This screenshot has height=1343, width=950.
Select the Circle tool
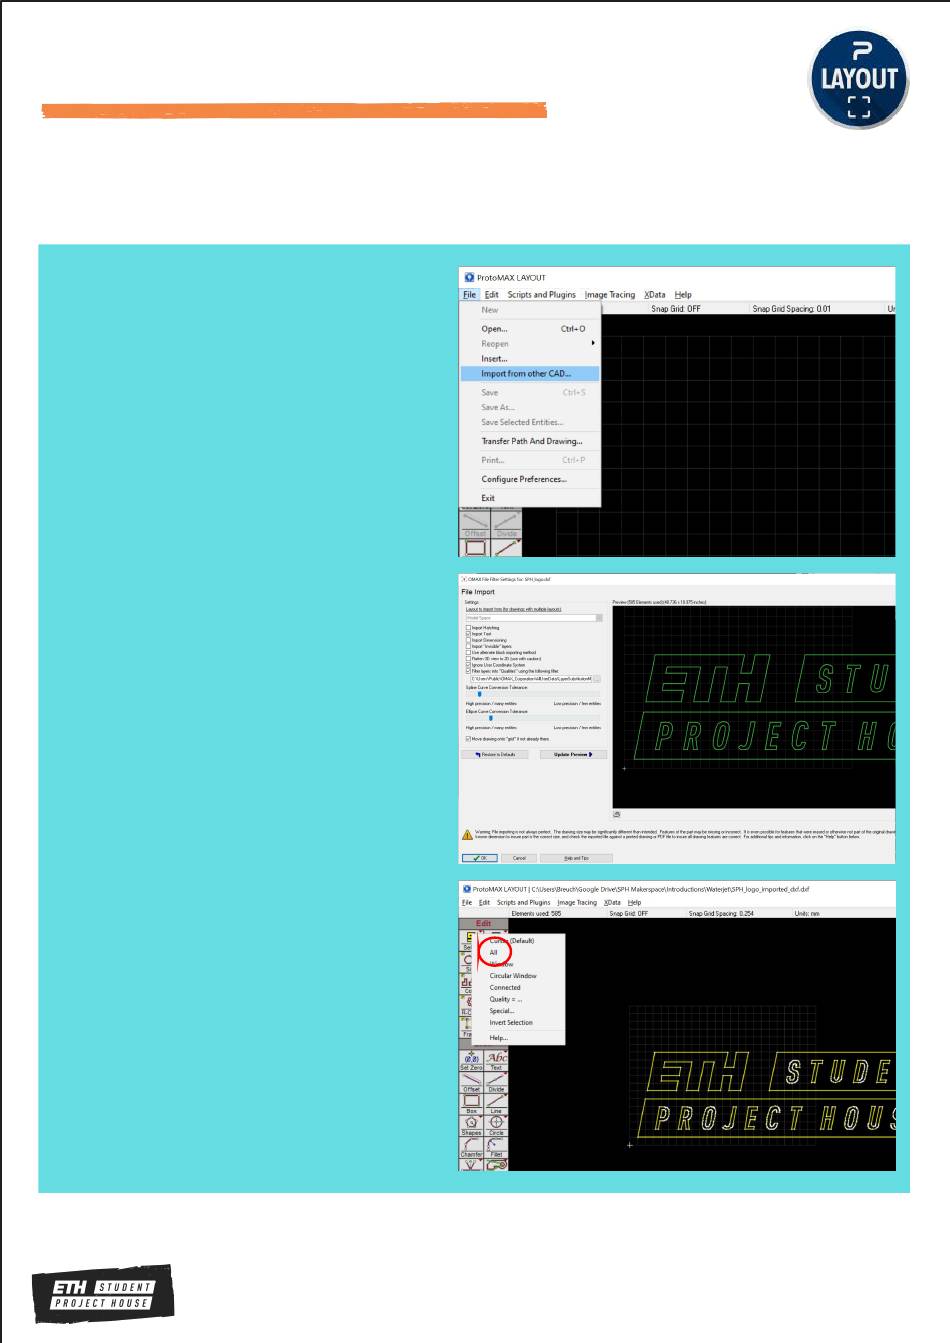click(x=496, y=1126)
